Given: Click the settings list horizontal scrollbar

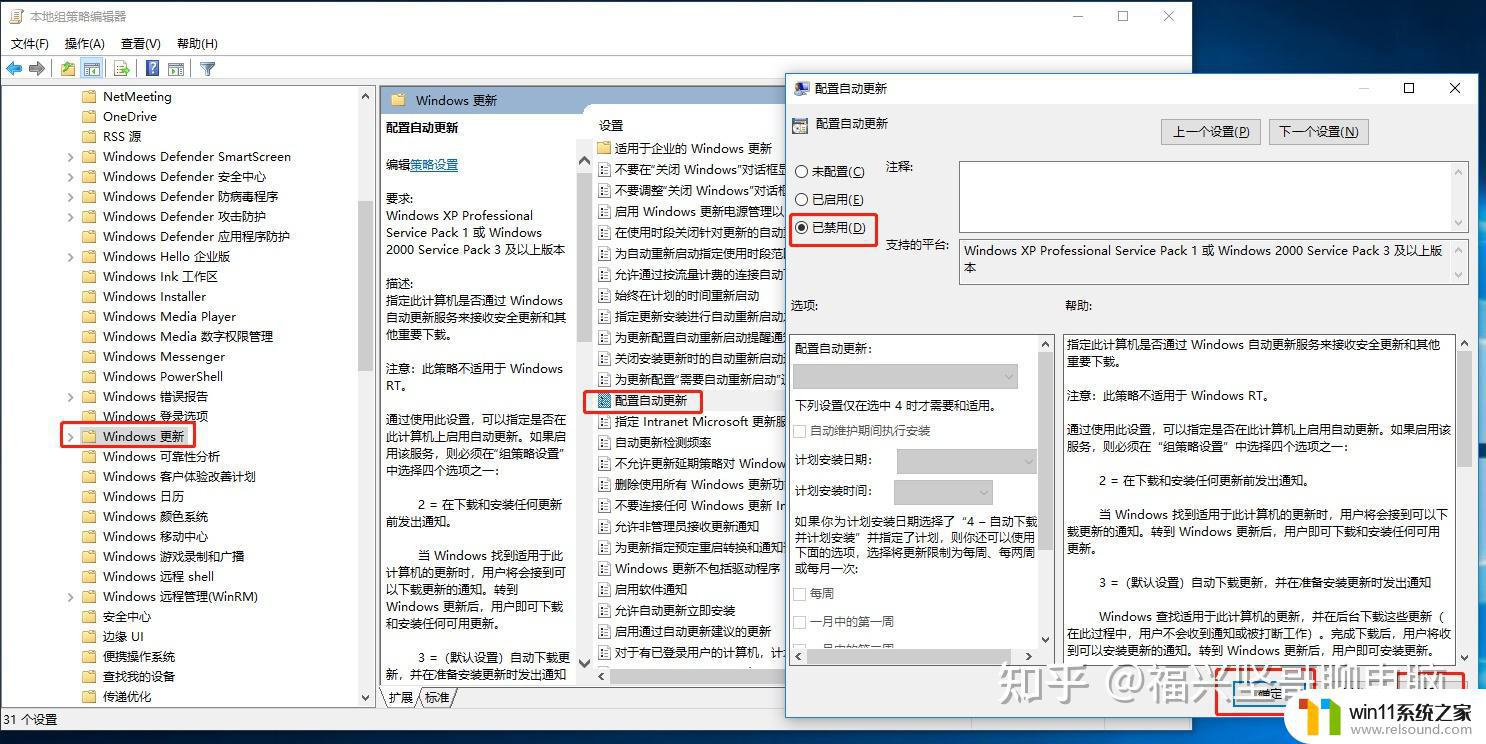Looking at the screenshot, I should click(692, 676).
